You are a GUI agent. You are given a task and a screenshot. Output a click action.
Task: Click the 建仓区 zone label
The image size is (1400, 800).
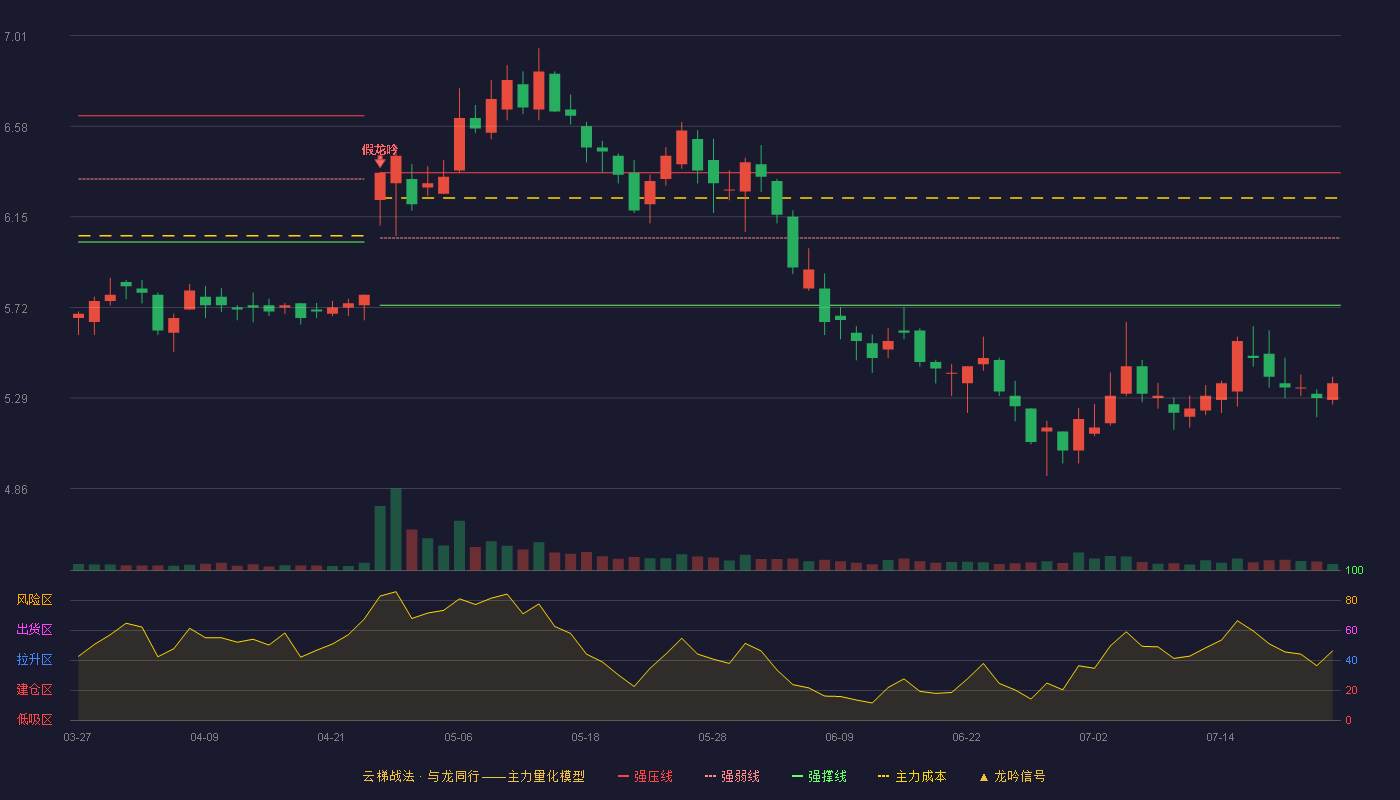(x=34, y=690)
